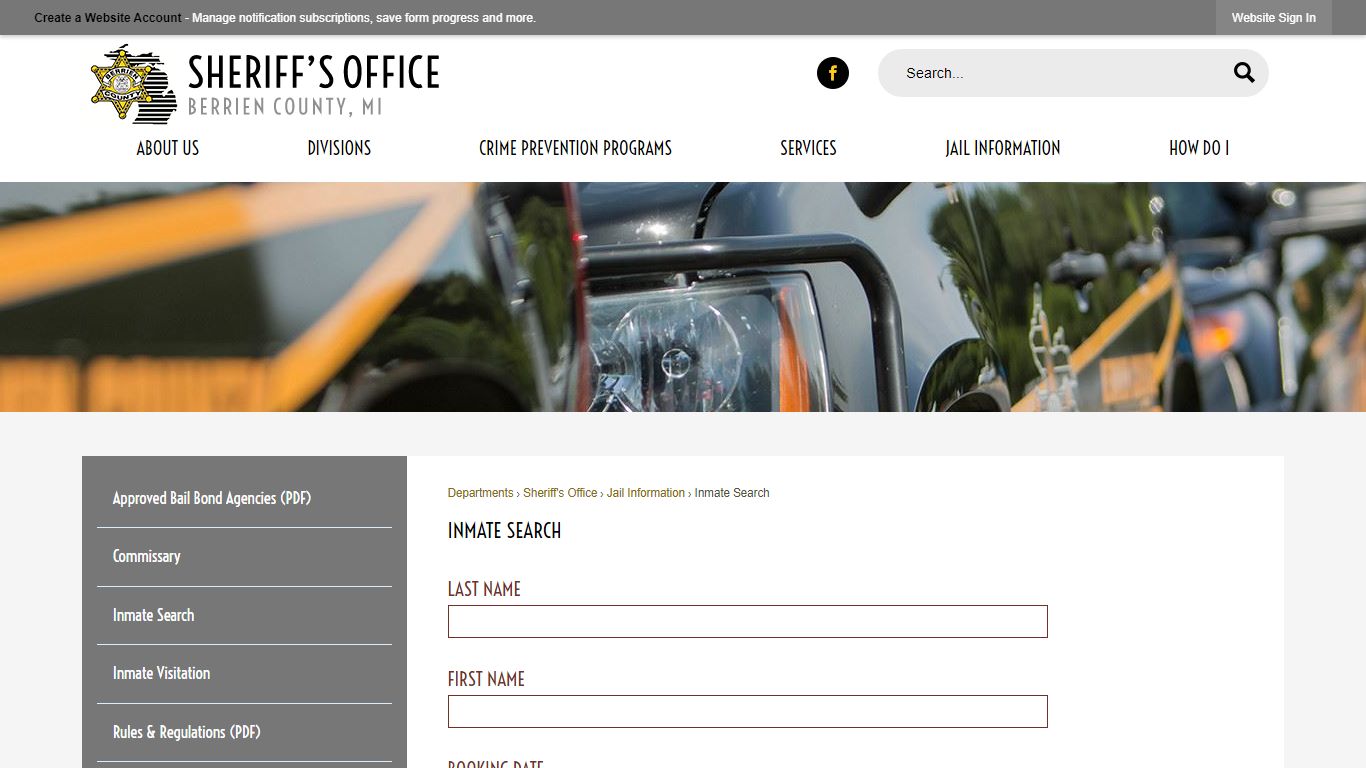The width and height of the screenshot is (1366, 768).
Task: Select Inmate Search in the sidebar
Action: pyautogui.click(x=153, y=615)
